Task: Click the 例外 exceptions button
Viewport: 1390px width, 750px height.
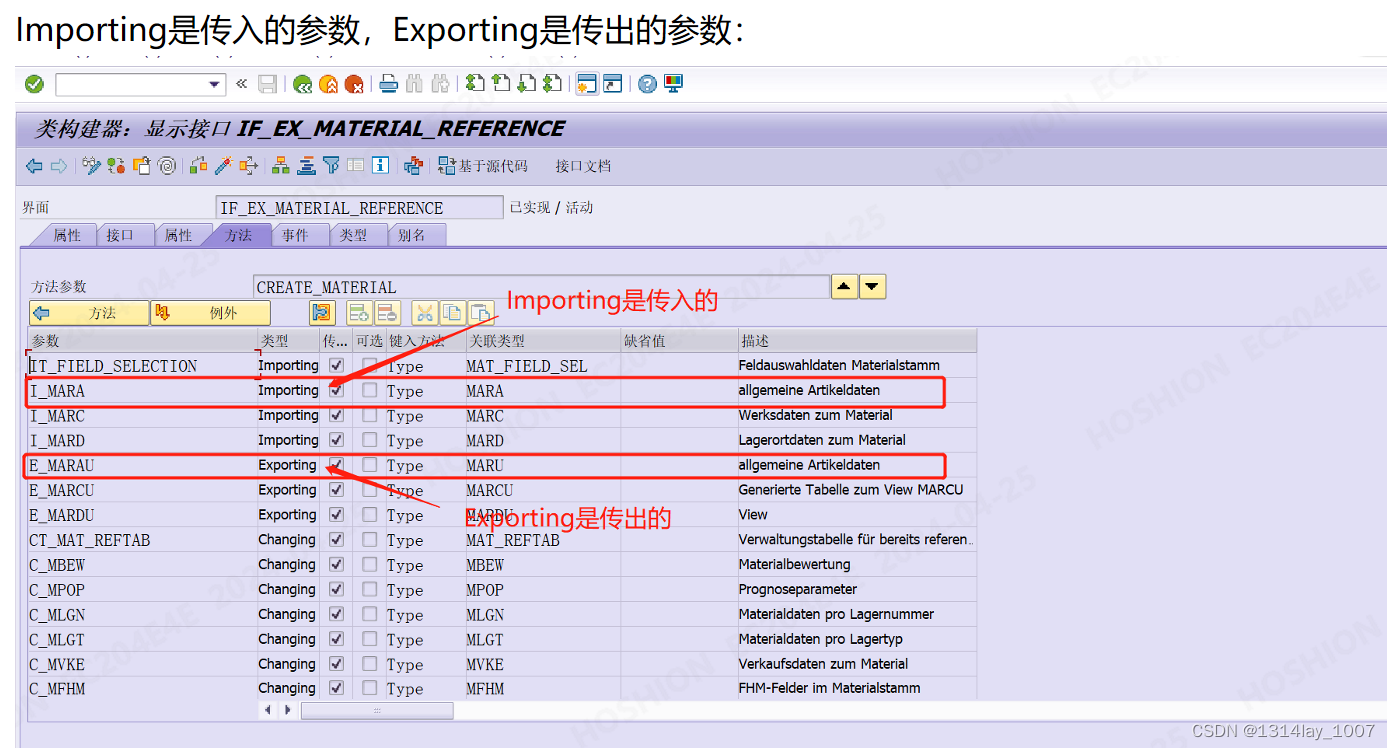Action: [210, 313]
